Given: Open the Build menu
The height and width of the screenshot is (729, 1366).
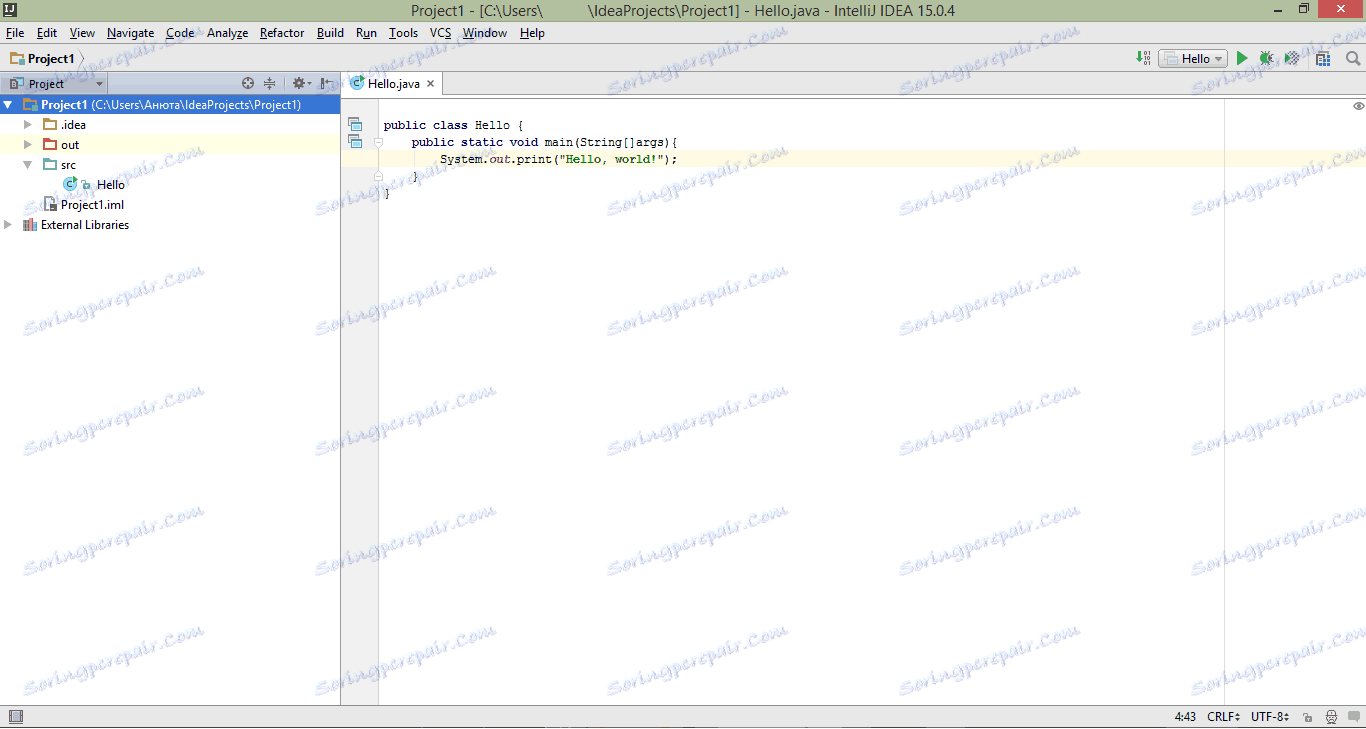Looking at the screenshot, I should (x=330, y=33).
